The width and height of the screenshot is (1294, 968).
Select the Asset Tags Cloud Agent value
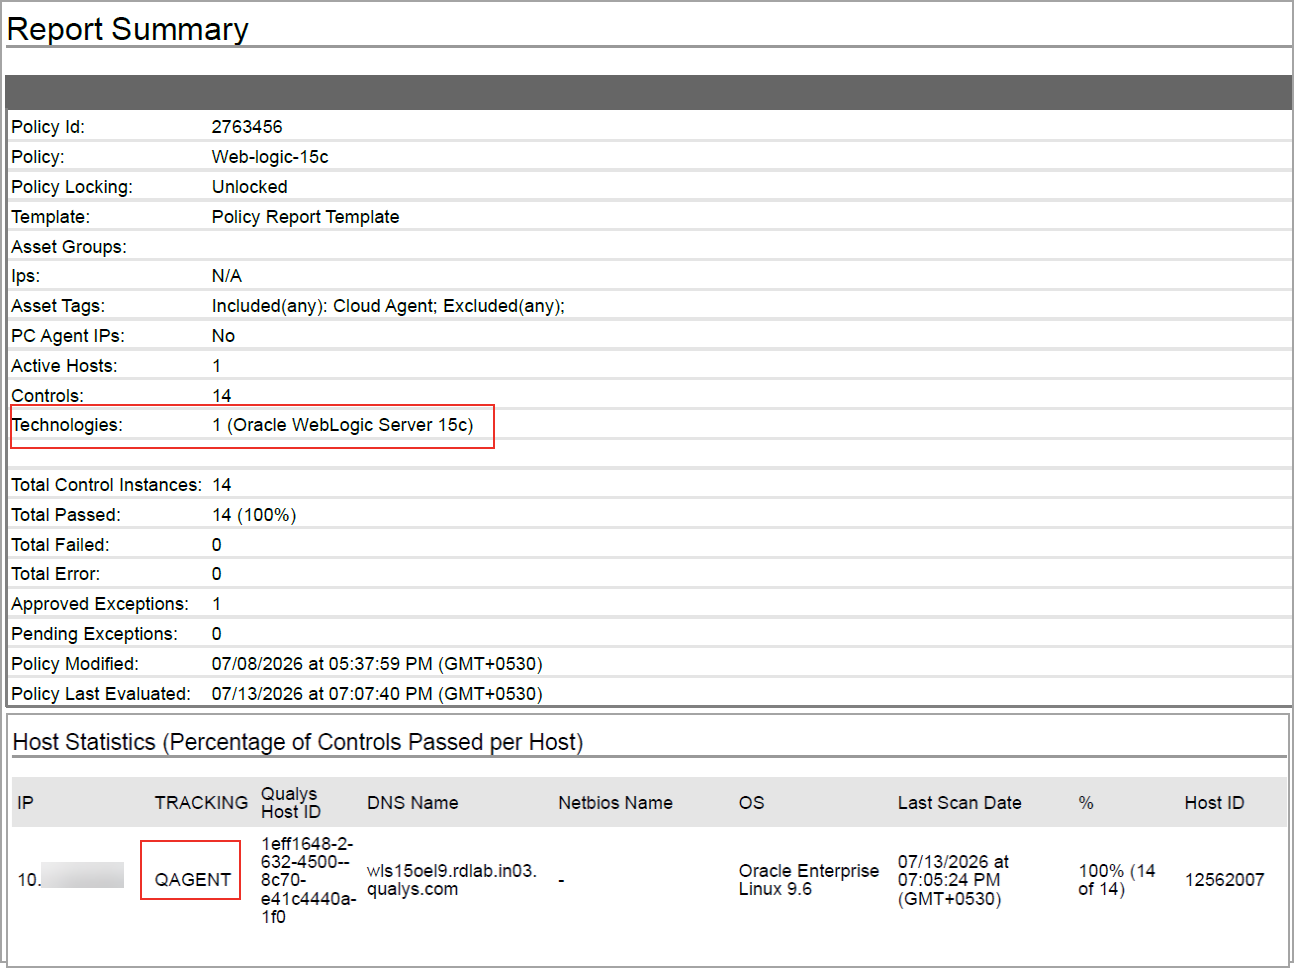pos(388,306)
